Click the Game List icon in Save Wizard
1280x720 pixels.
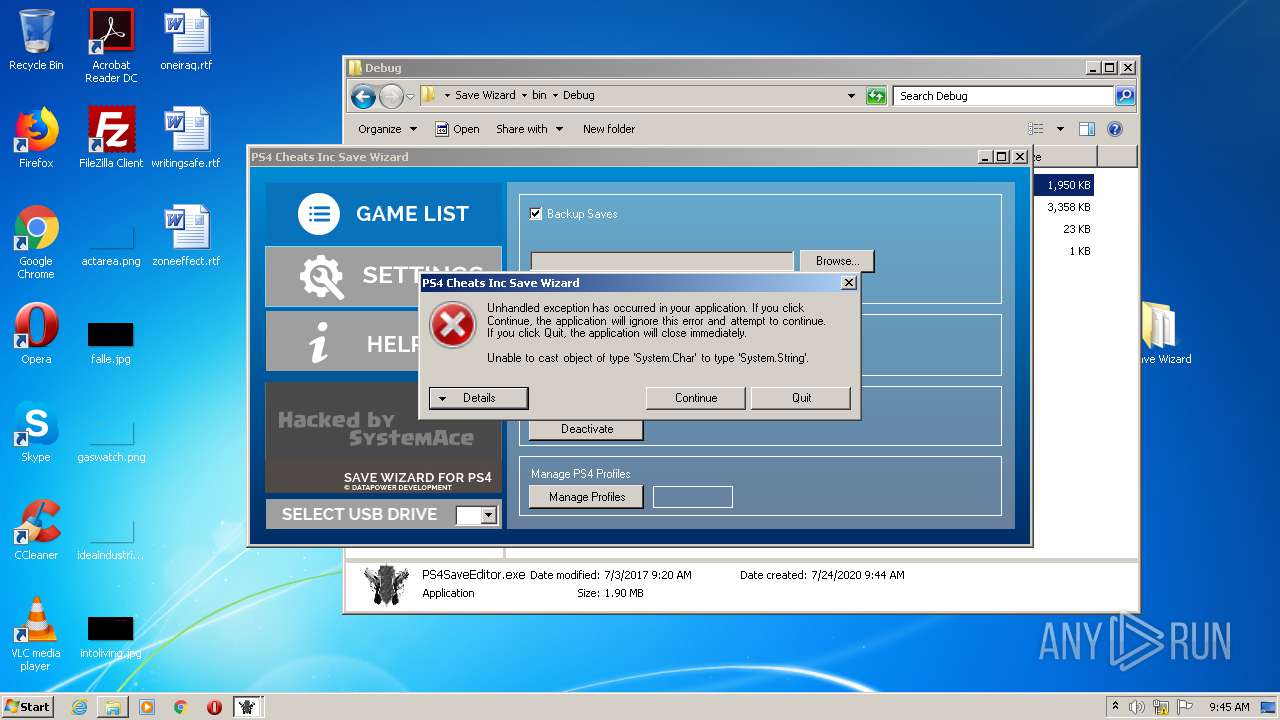pyautogui.click(x=319, y=214)
